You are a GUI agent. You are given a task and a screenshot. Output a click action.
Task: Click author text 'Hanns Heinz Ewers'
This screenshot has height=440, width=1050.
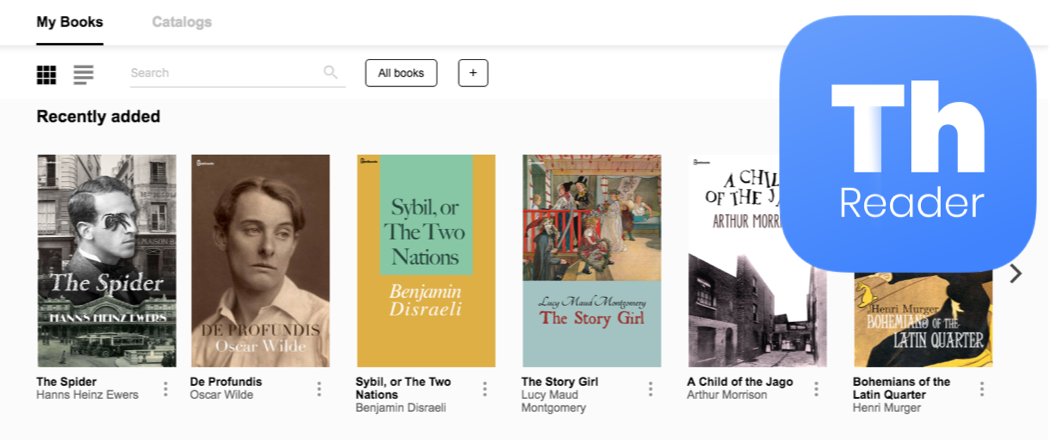pyautogui.click(x=87, y=395)
